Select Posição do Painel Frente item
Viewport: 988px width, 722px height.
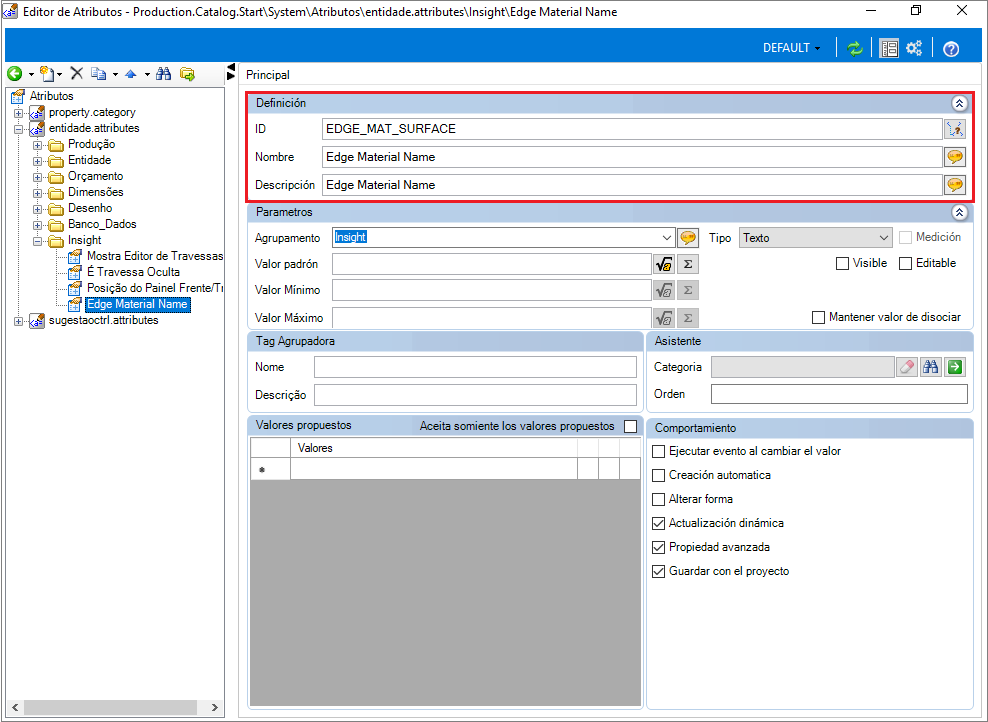coord(155,288)
